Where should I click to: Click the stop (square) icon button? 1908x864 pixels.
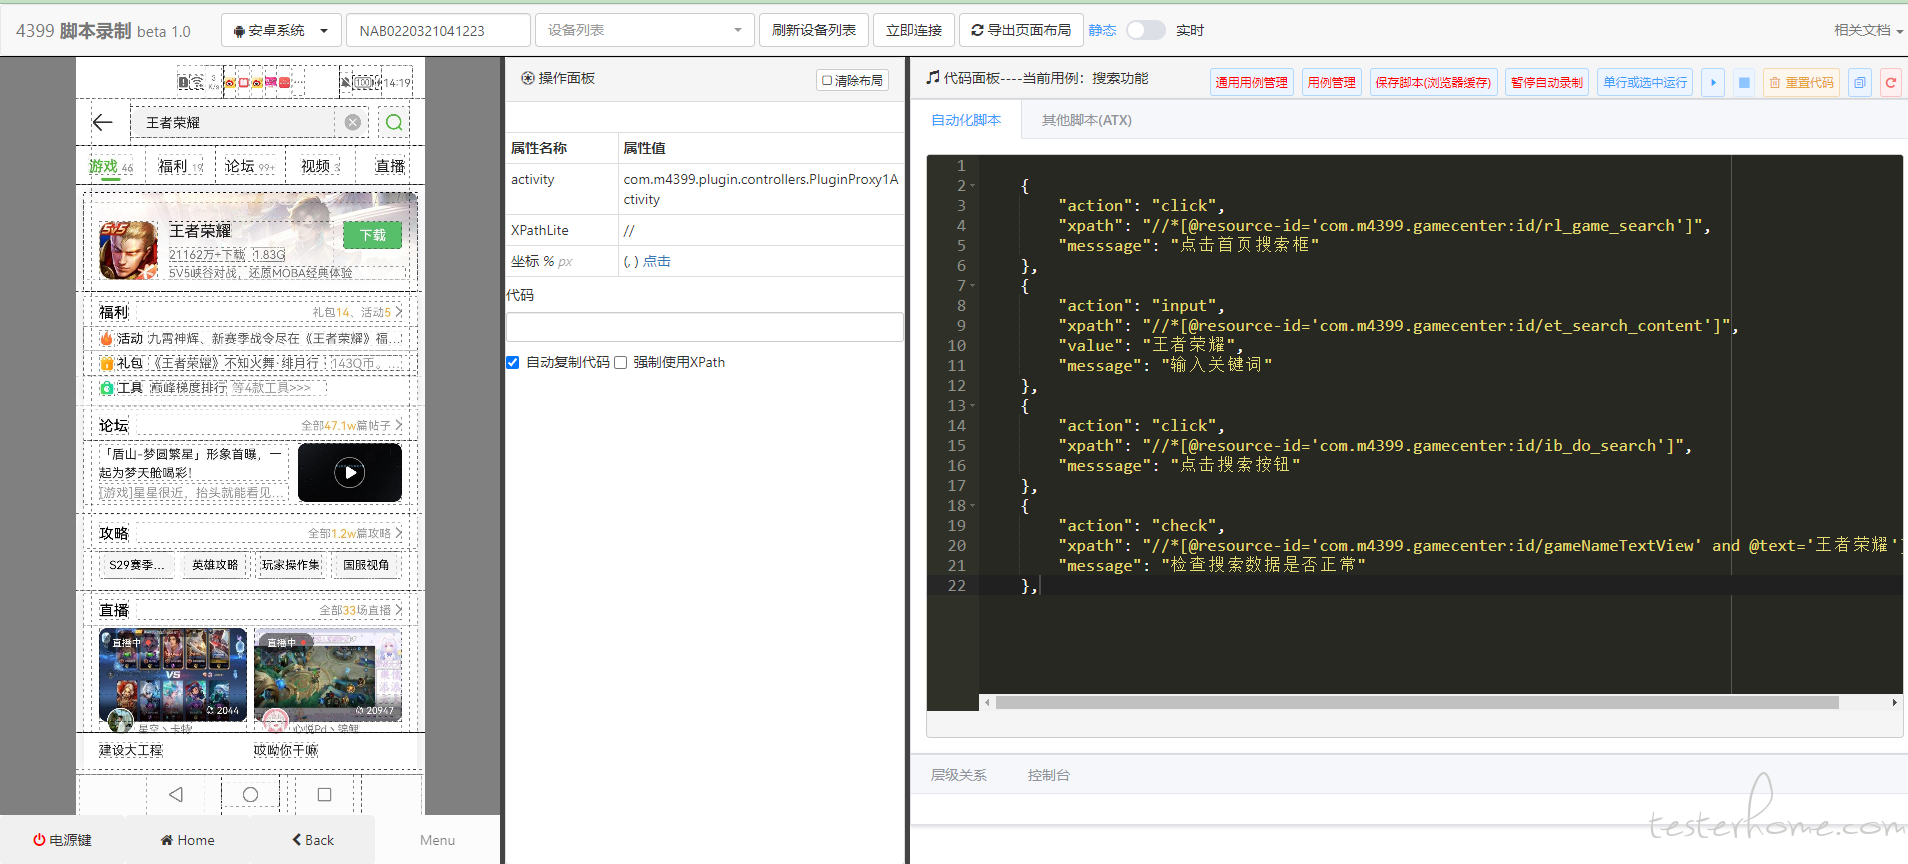tap(1744, 82)
